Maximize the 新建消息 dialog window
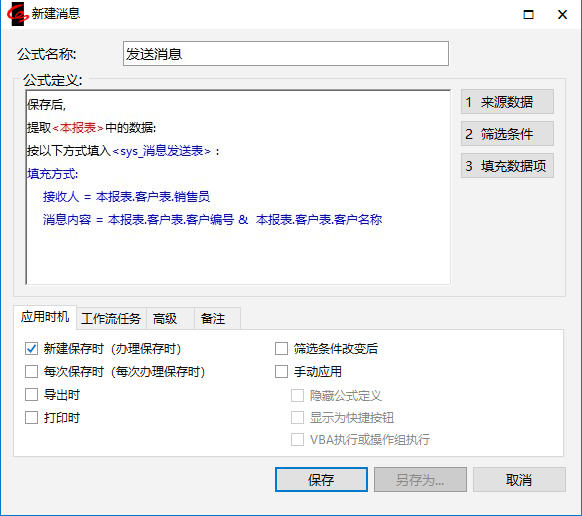Viewport: 582px width, 516px height. pos(528,14)
